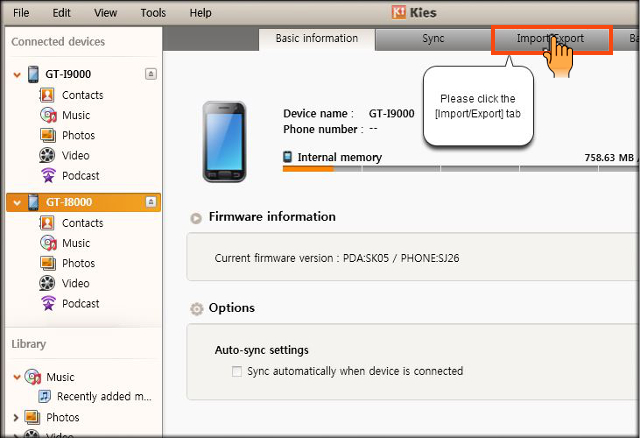Click the Library Photos icon

click(32, 417)
